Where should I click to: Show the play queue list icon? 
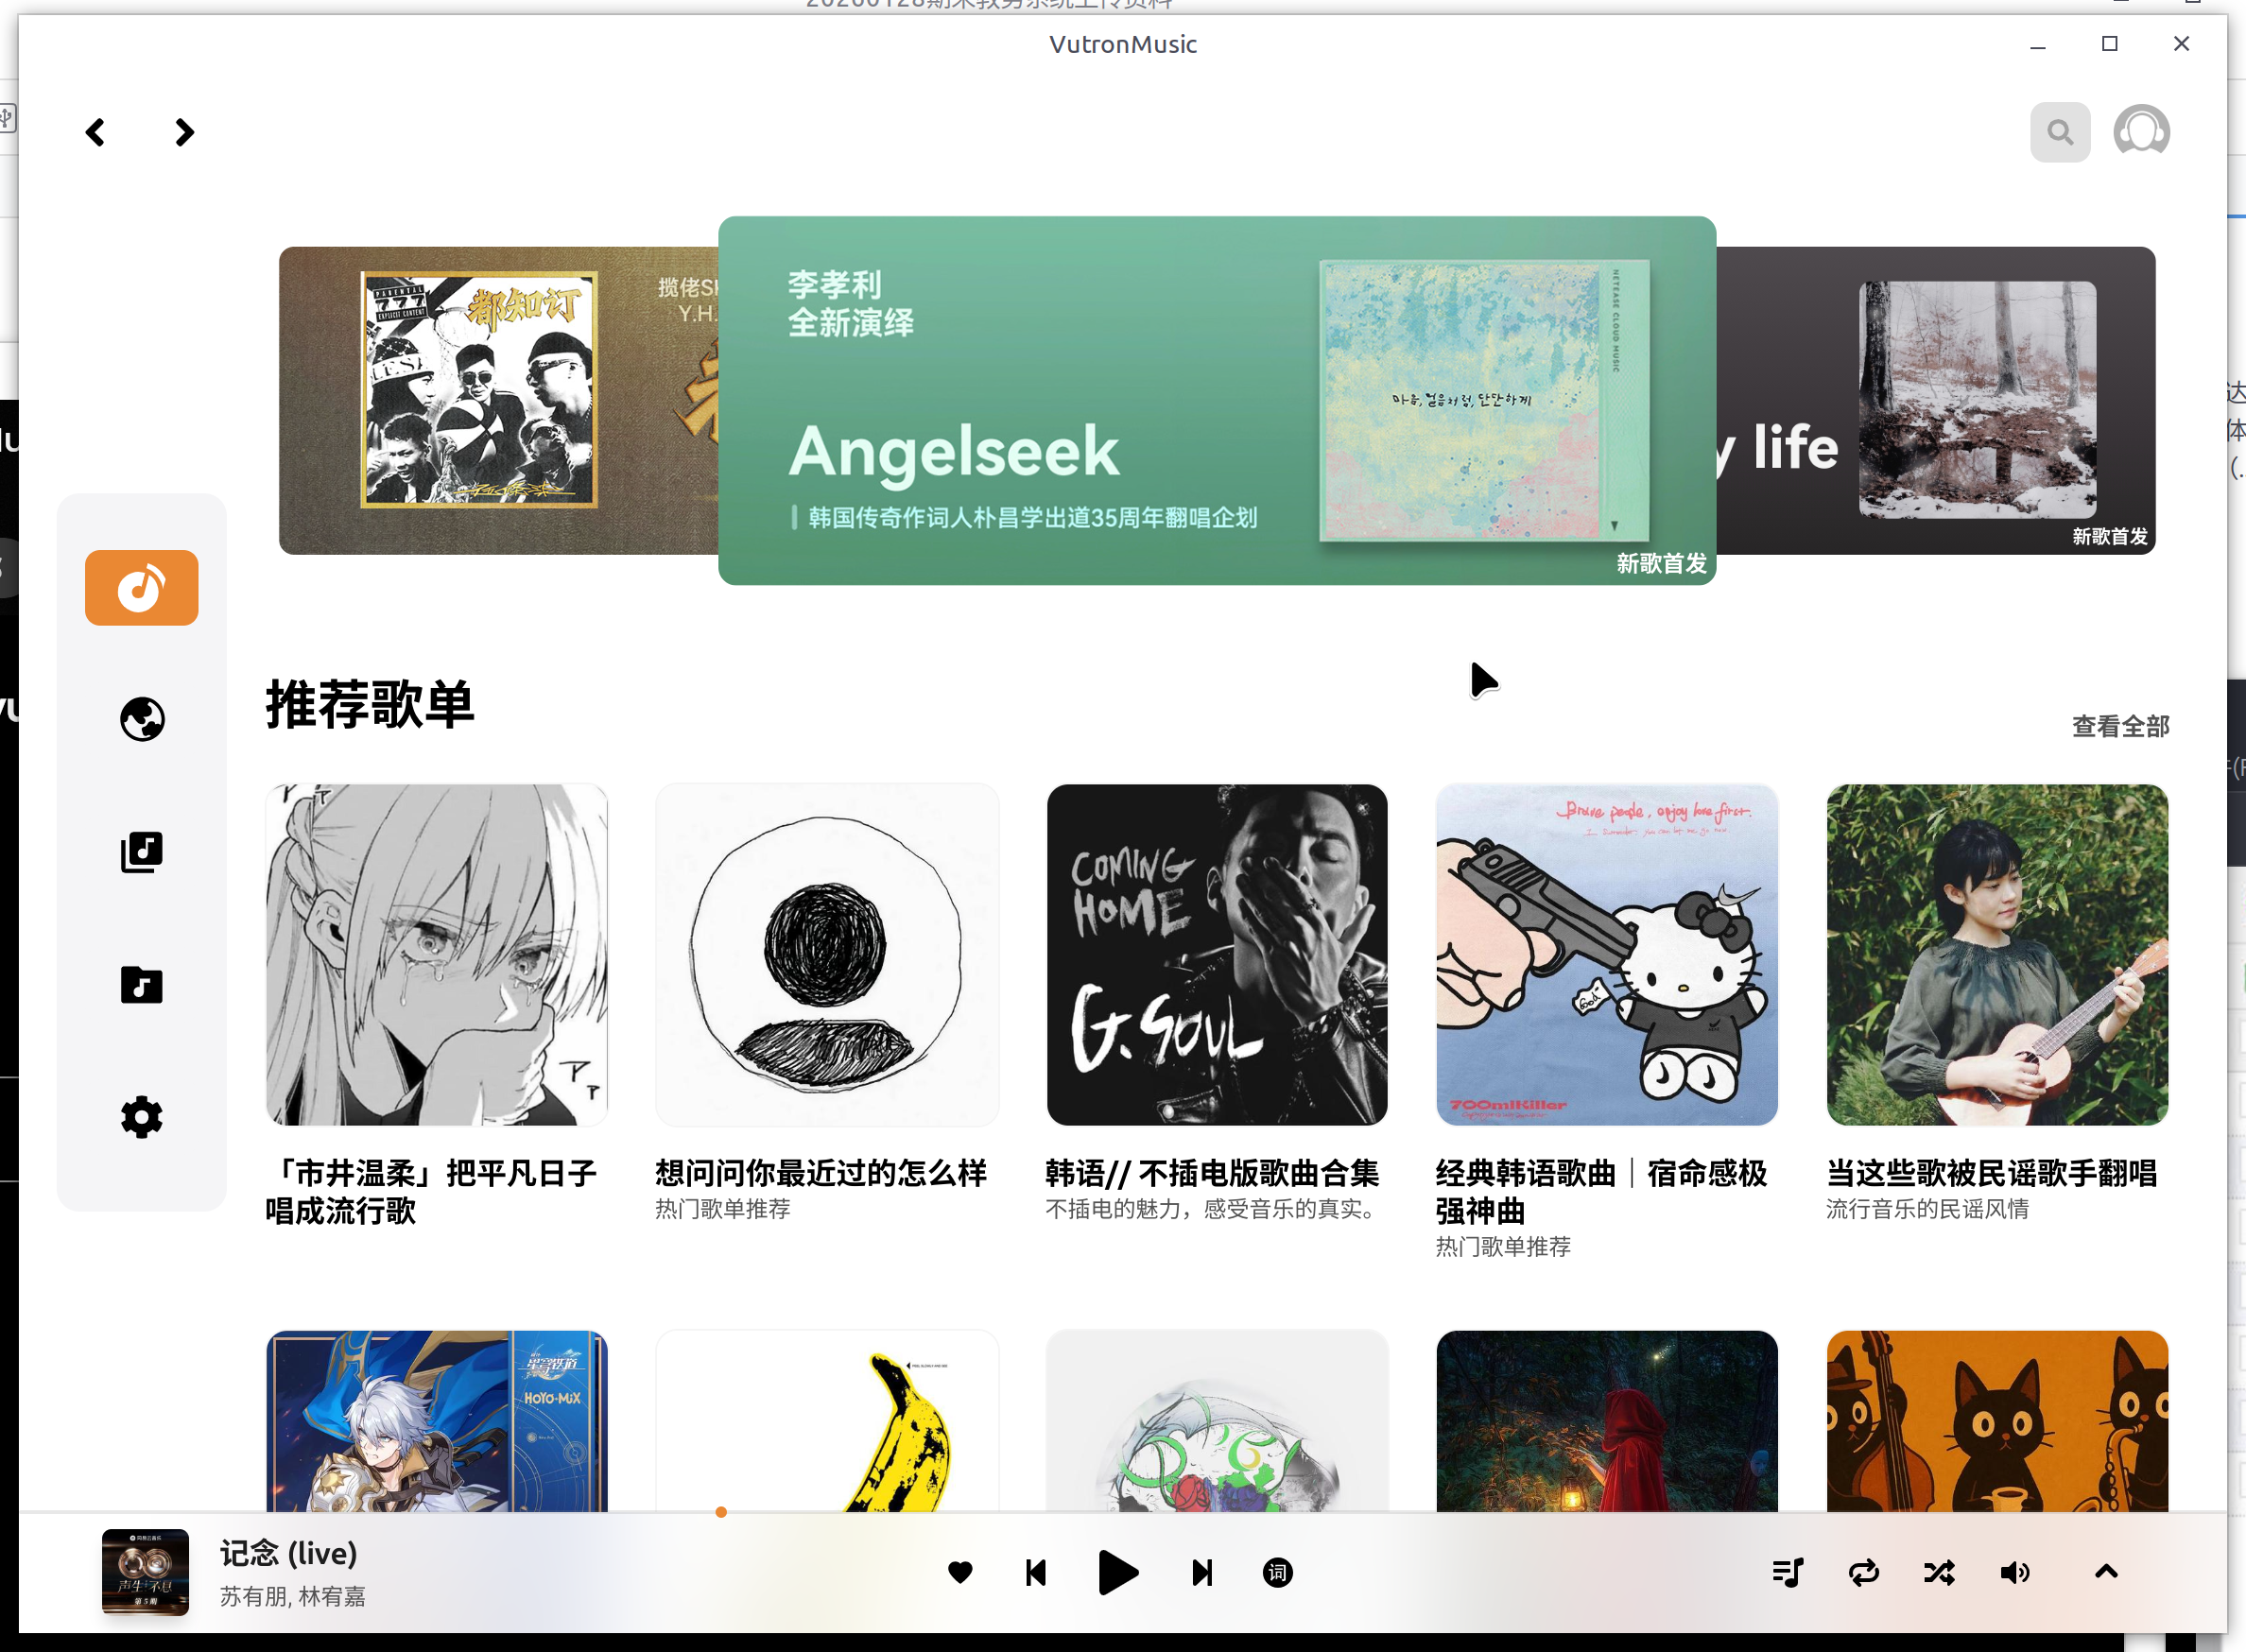(x=1787, y=1573)
